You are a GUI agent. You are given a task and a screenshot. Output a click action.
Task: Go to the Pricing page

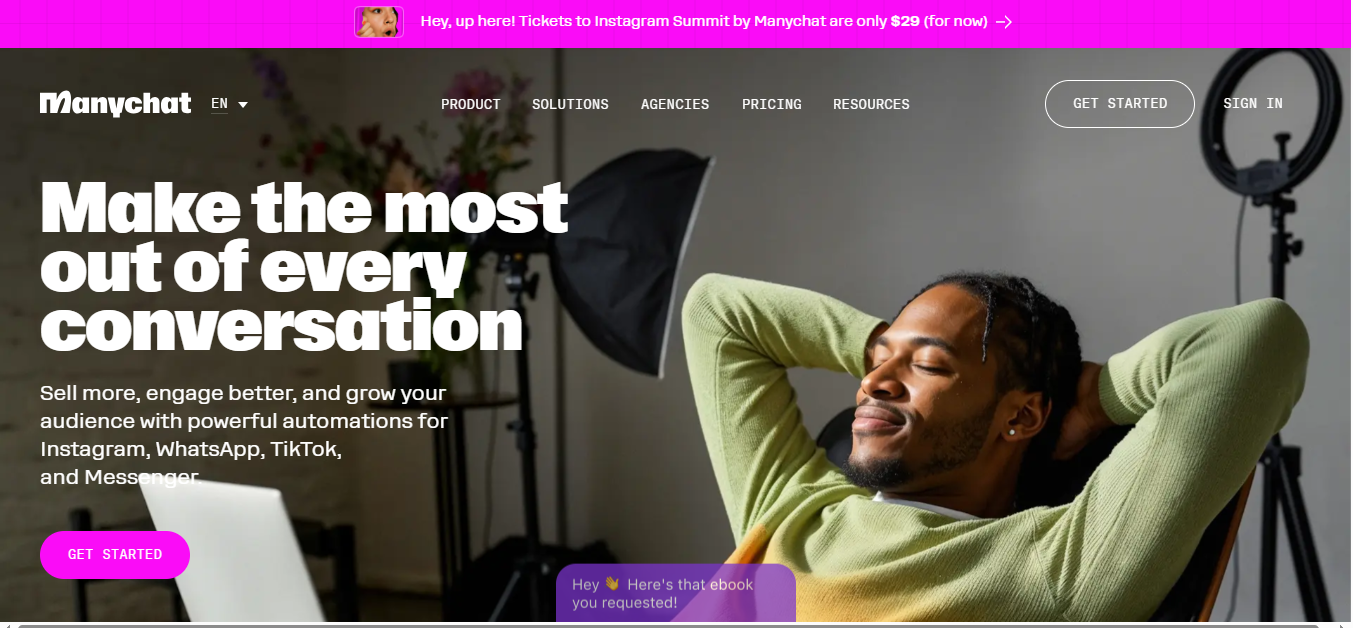pyautogui.click(x=772, y=104)
